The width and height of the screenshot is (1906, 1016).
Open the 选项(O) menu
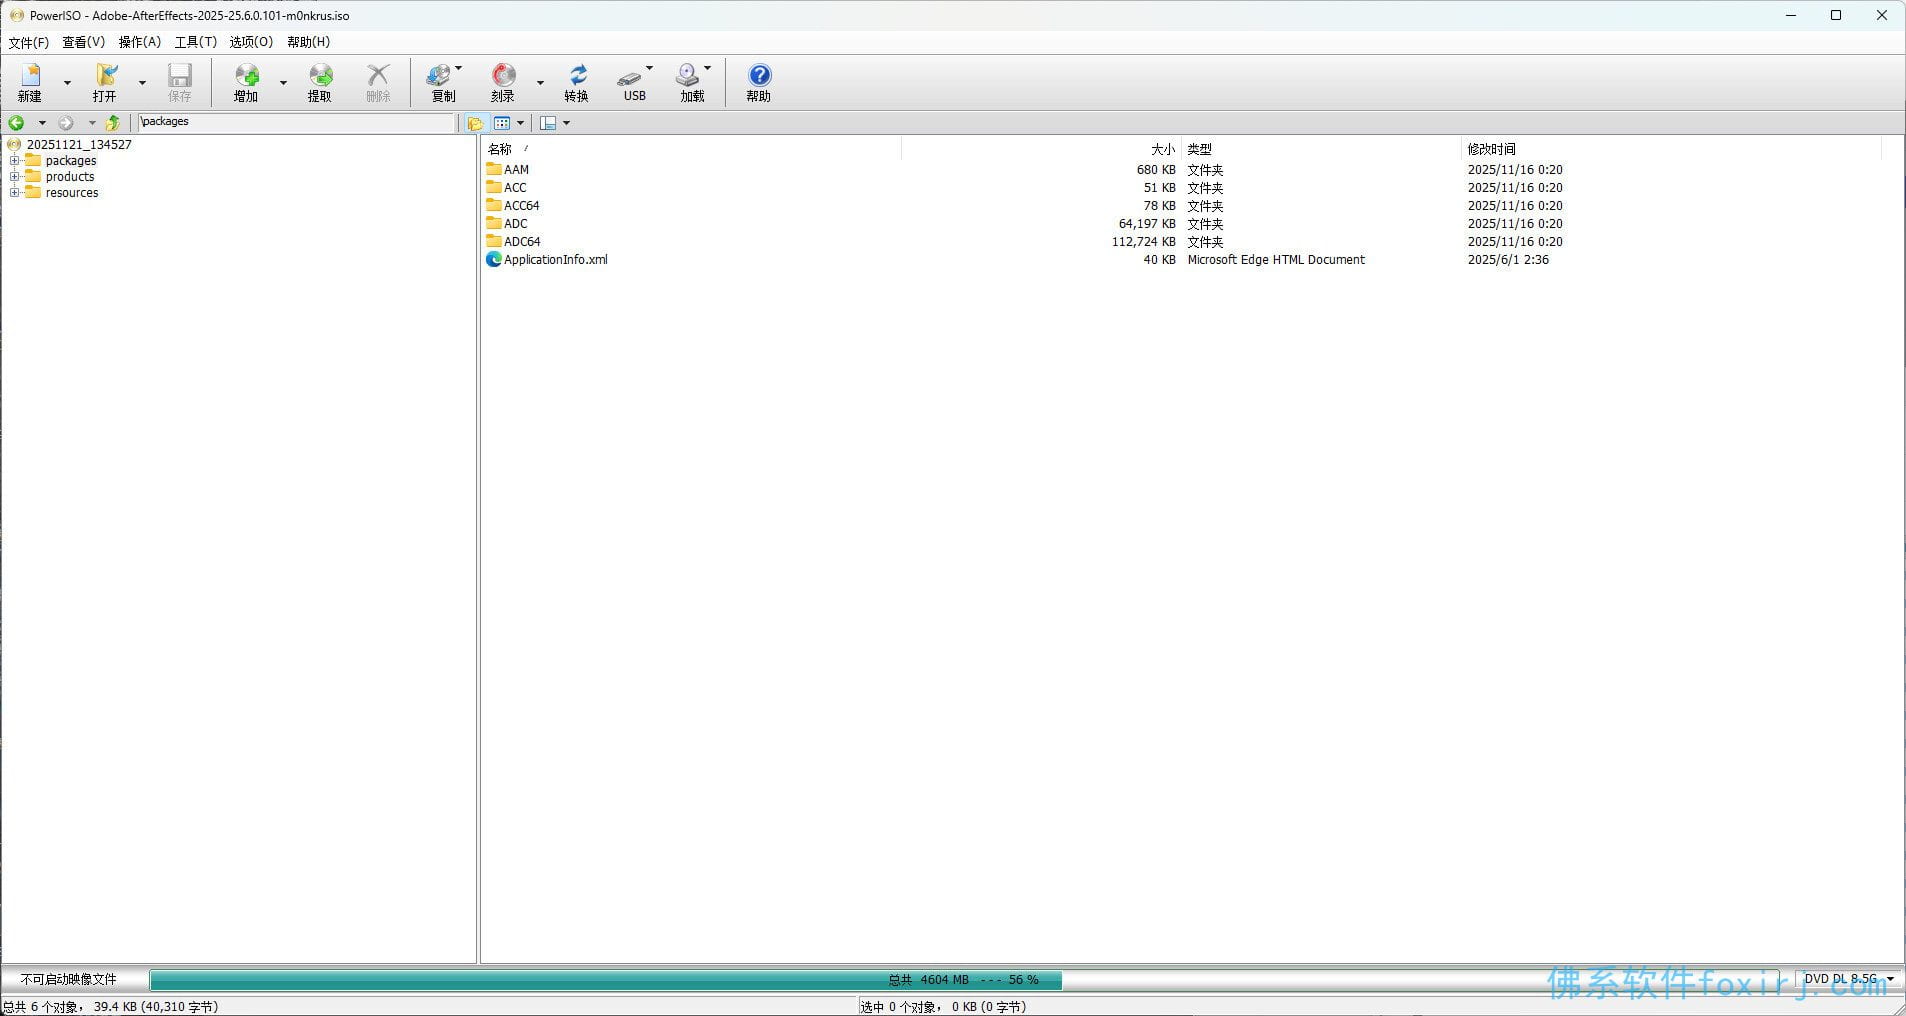tap(251, 42)
